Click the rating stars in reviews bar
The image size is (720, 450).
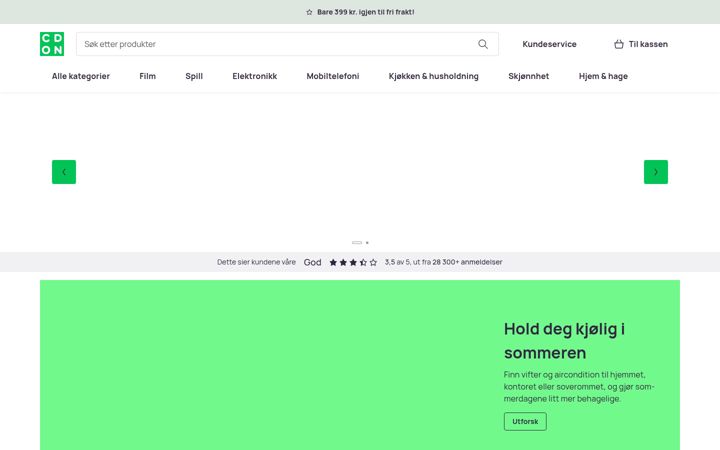pos(353,262)
